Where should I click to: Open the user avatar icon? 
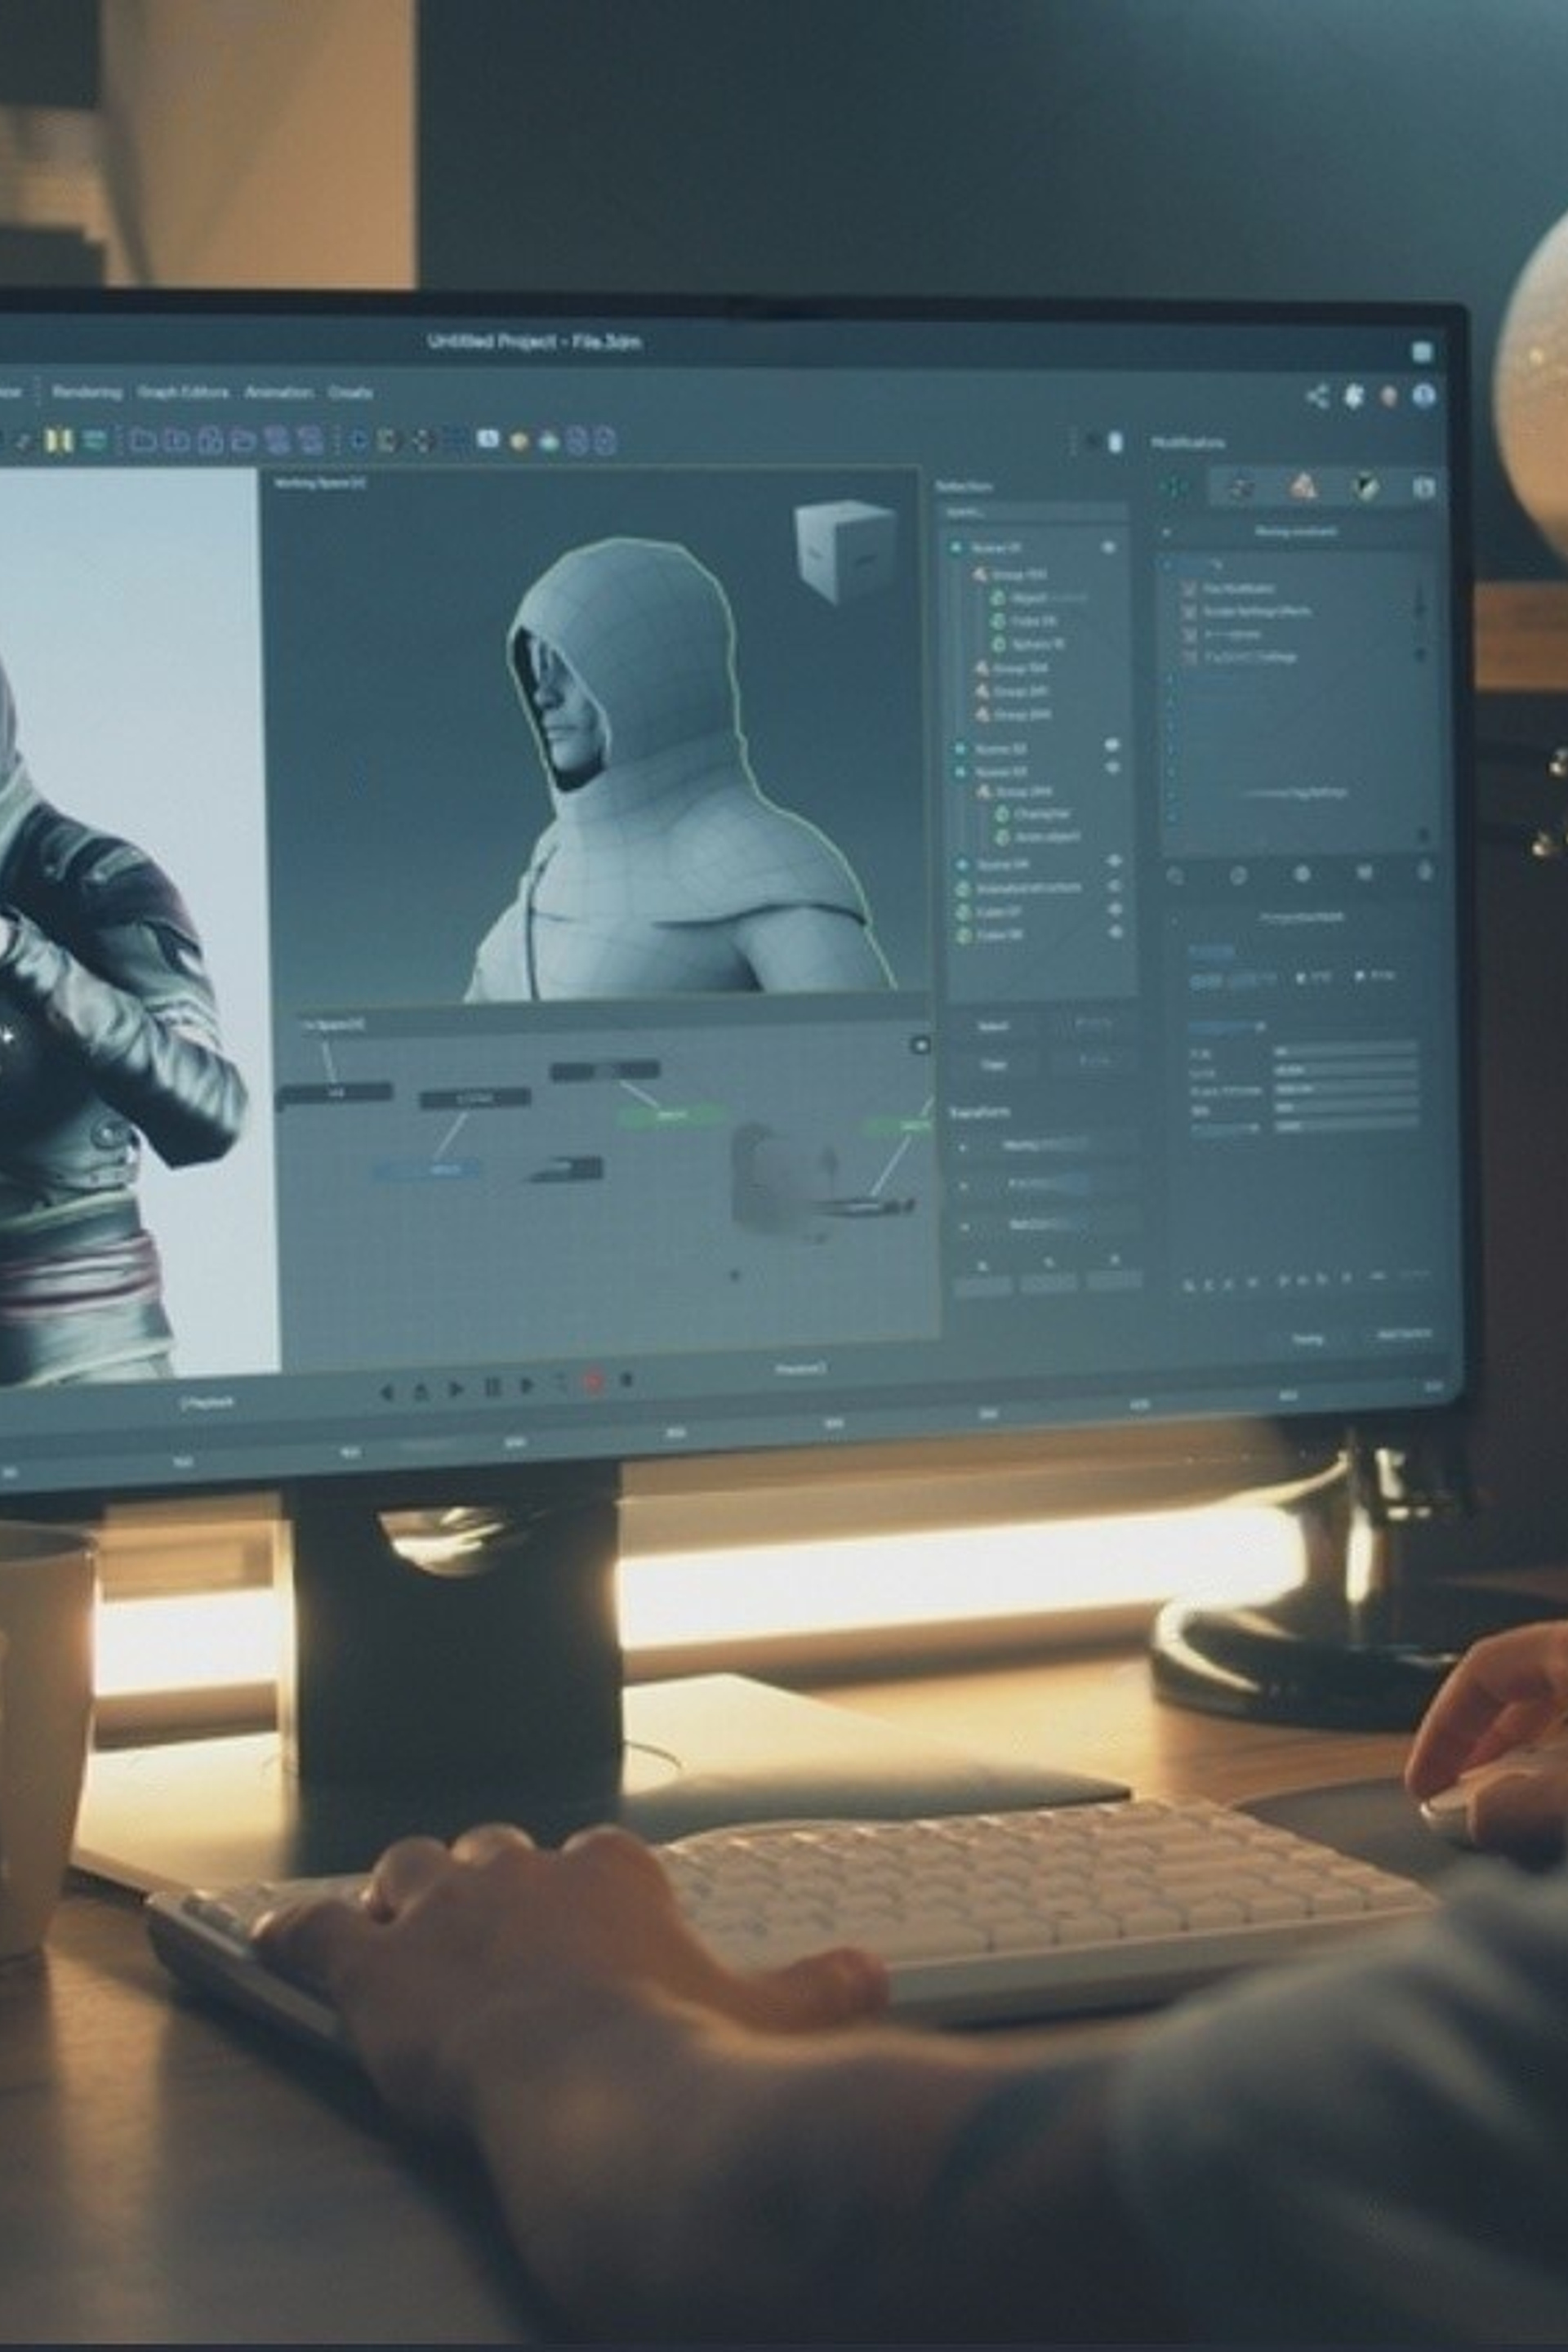coord(1389,396)
